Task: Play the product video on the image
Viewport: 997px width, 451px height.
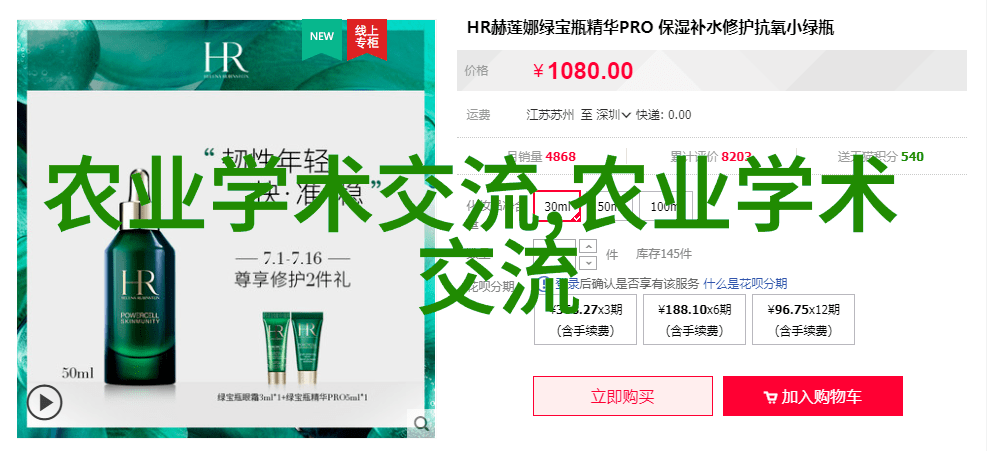Action: coord(45,403)
